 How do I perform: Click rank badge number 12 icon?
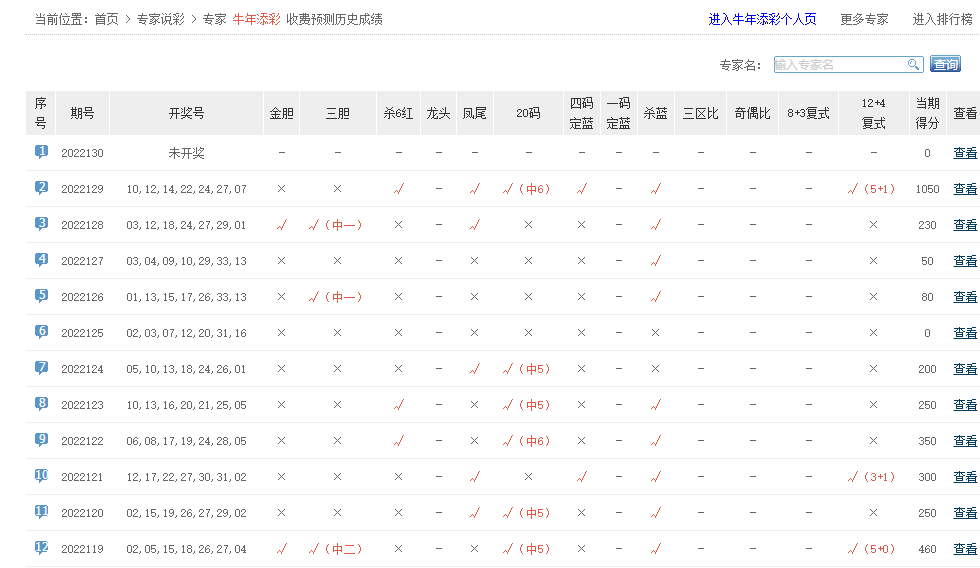pos(41,548)
